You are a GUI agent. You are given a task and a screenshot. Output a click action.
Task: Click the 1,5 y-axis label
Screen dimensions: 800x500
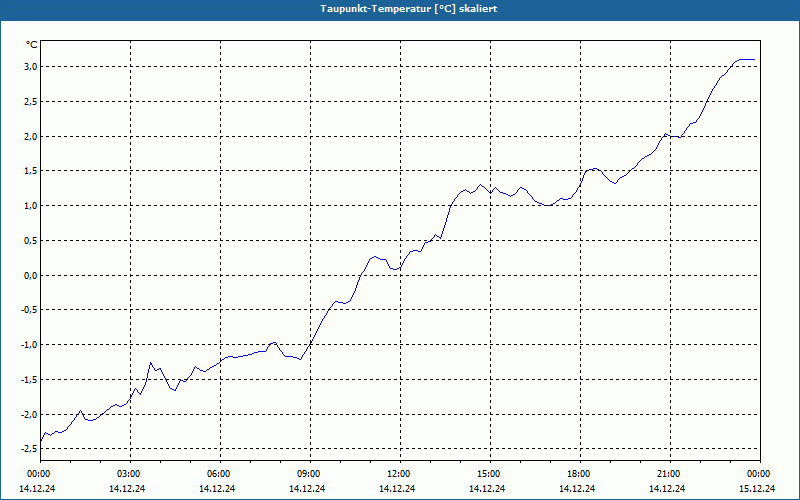[x=31, y=171]
